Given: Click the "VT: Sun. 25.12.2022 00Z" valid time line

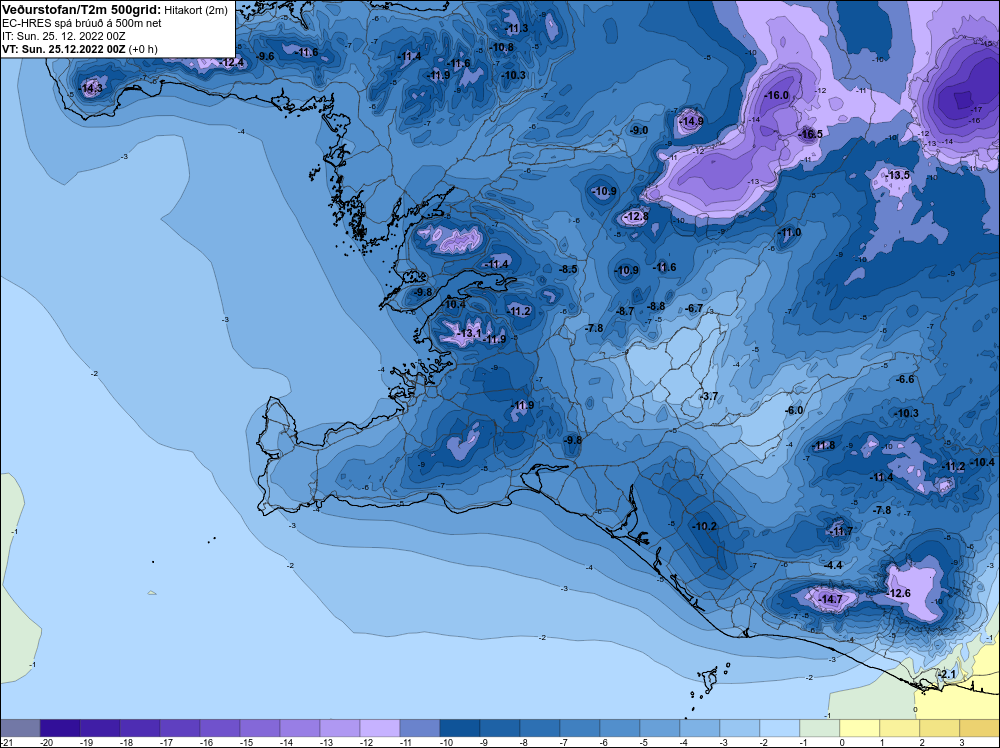Looking at the screenshot, I should pyautogui.click(x=64, y=49).
